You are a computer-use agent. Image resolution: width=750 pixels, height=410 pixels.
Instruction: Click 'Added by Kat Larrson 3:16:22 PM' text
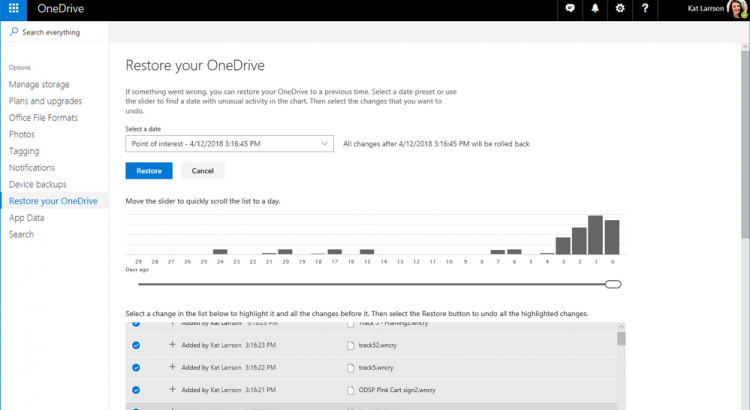coord(229,367)
